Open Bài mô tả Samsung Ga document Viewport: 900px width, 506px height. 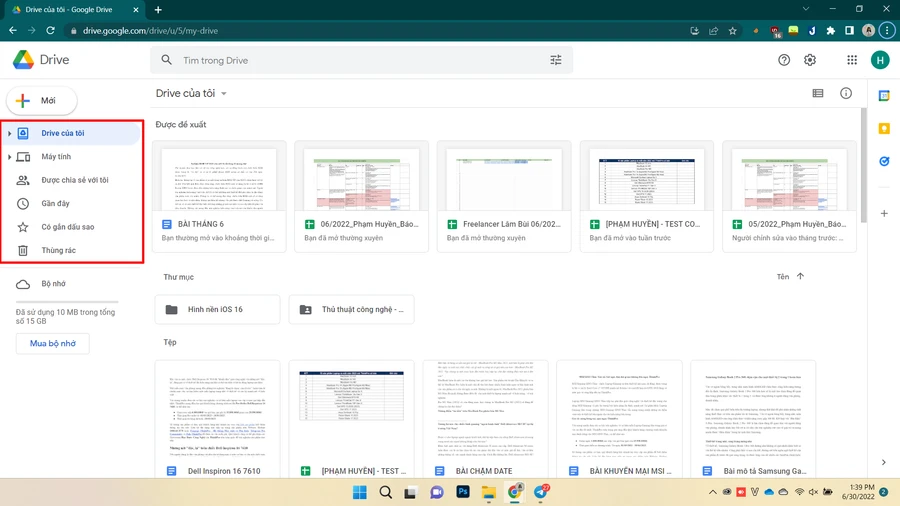753,419
